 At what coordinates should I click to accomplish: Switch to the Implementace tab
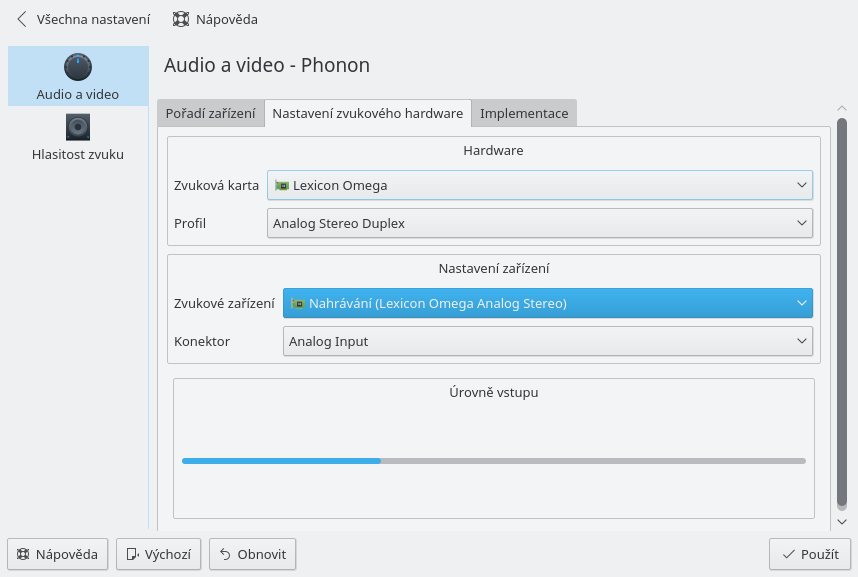click(x=524, y=113)
